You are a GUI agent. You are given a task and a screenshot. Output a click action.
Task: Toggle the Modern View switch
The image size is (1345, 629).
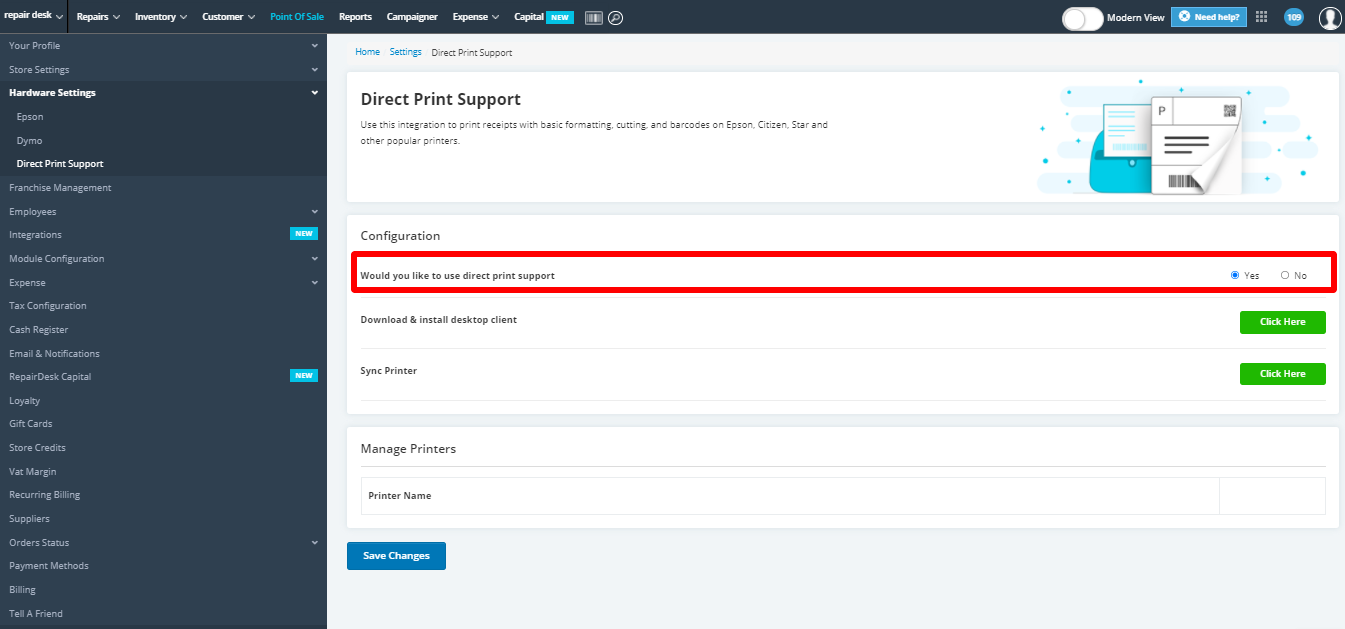coord(1082,17)
